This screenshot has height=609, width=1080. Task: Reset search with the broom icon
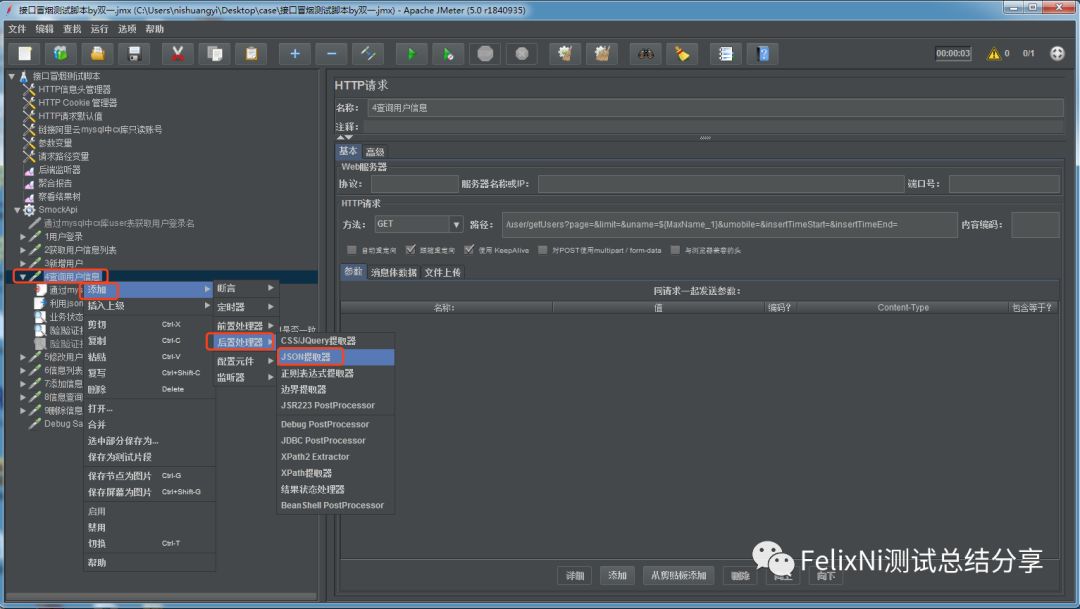pos(682,54)
